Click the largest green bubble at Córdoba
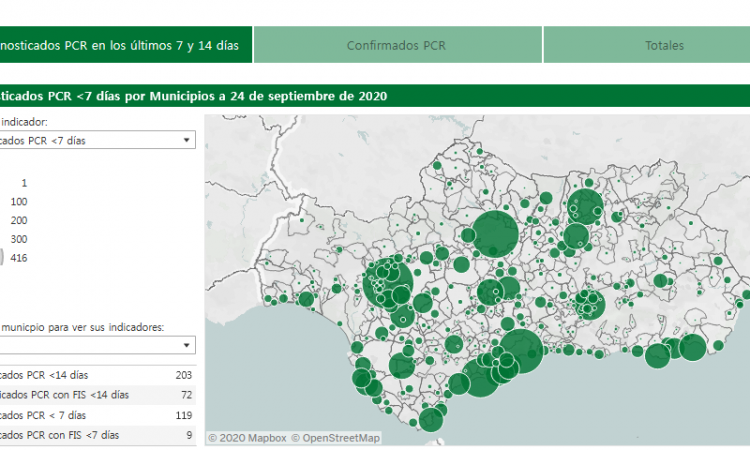 (493, 233)
